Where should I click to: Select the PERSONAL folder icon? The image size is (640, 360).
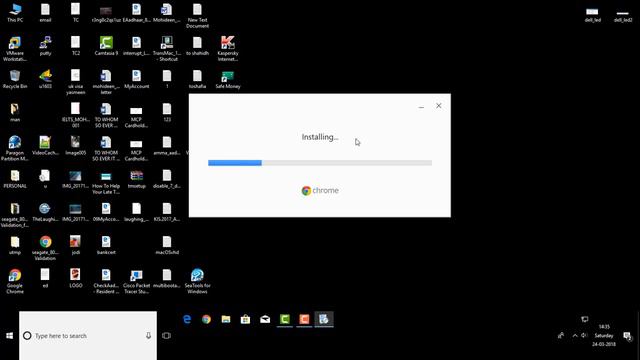(15, 179)
